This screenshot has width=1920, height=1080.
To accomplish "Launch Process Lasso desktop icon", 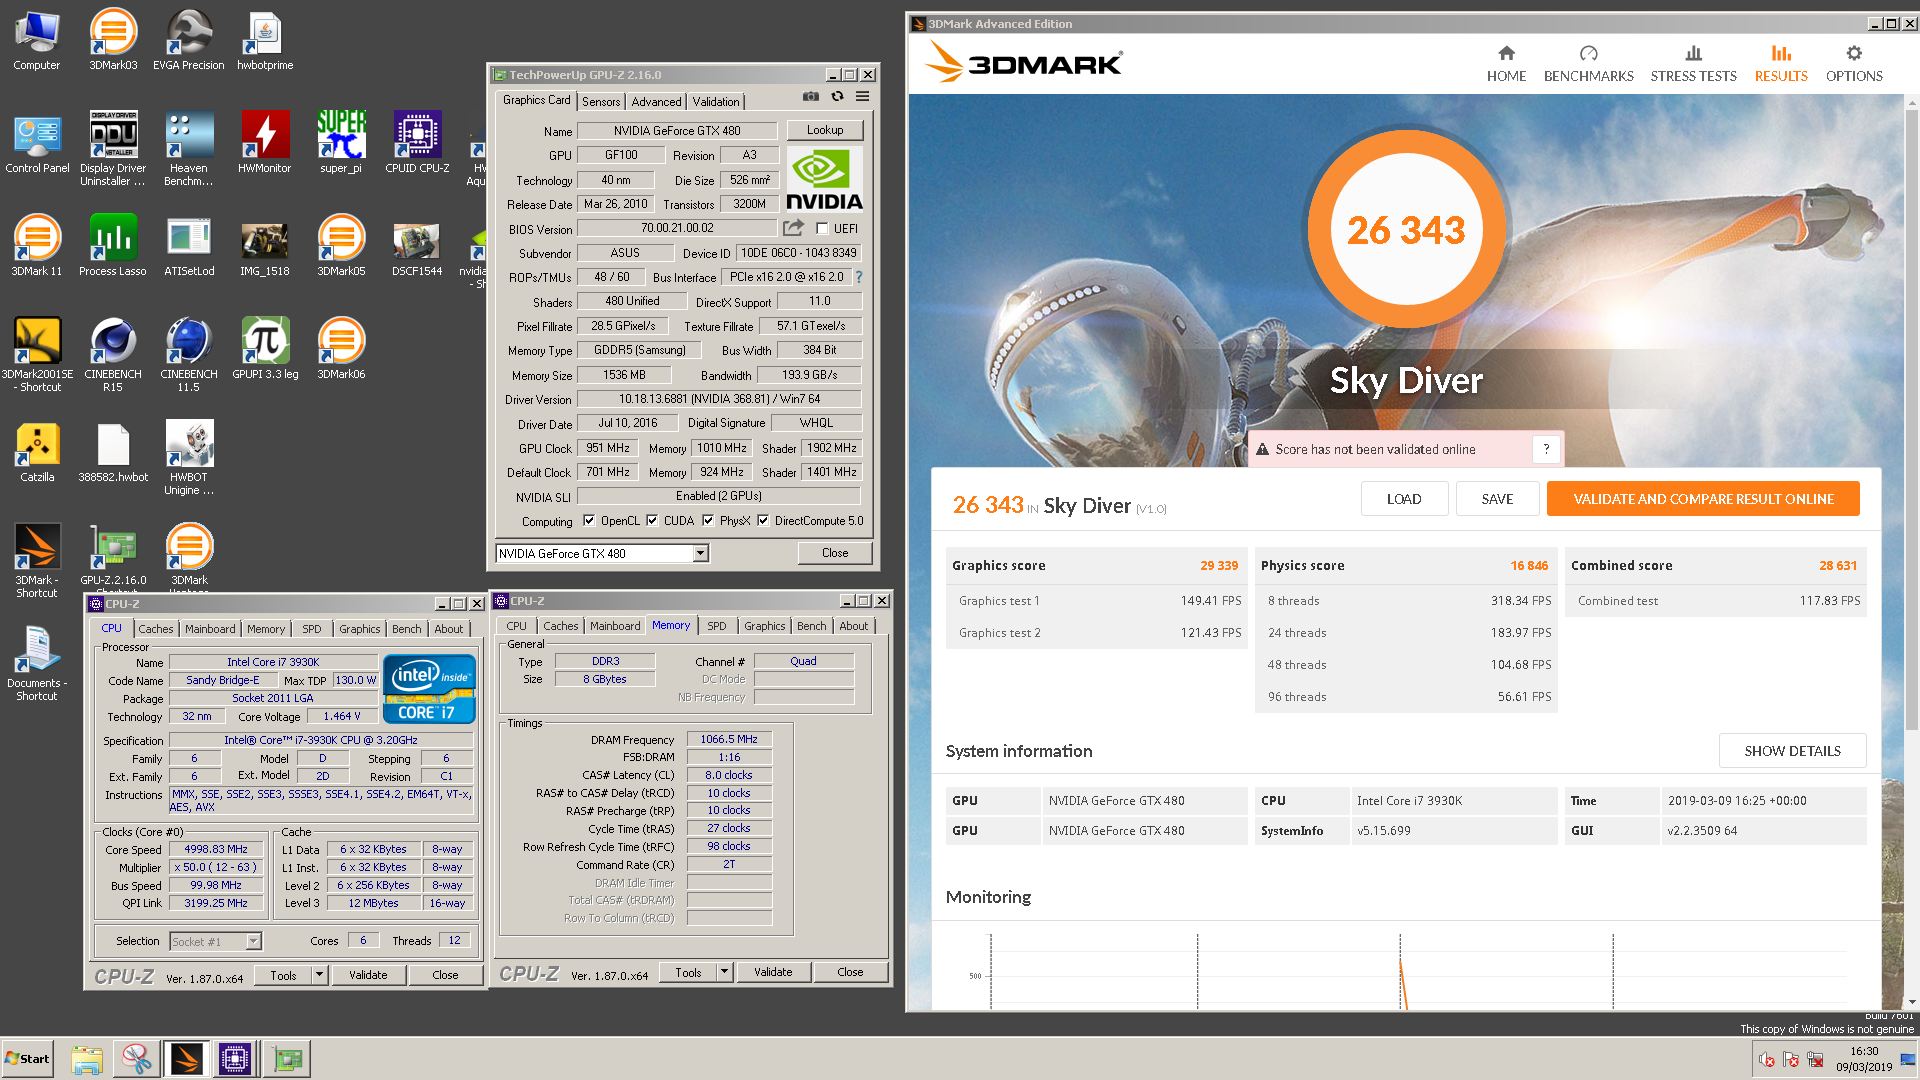I will (x=113, y=245).
